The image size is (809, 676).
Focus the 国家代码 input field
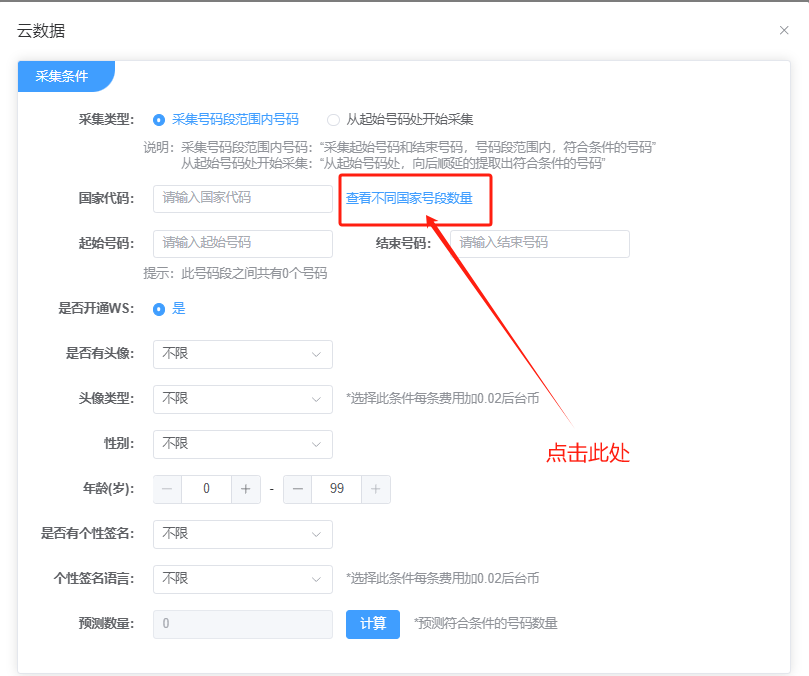point(242,199)
